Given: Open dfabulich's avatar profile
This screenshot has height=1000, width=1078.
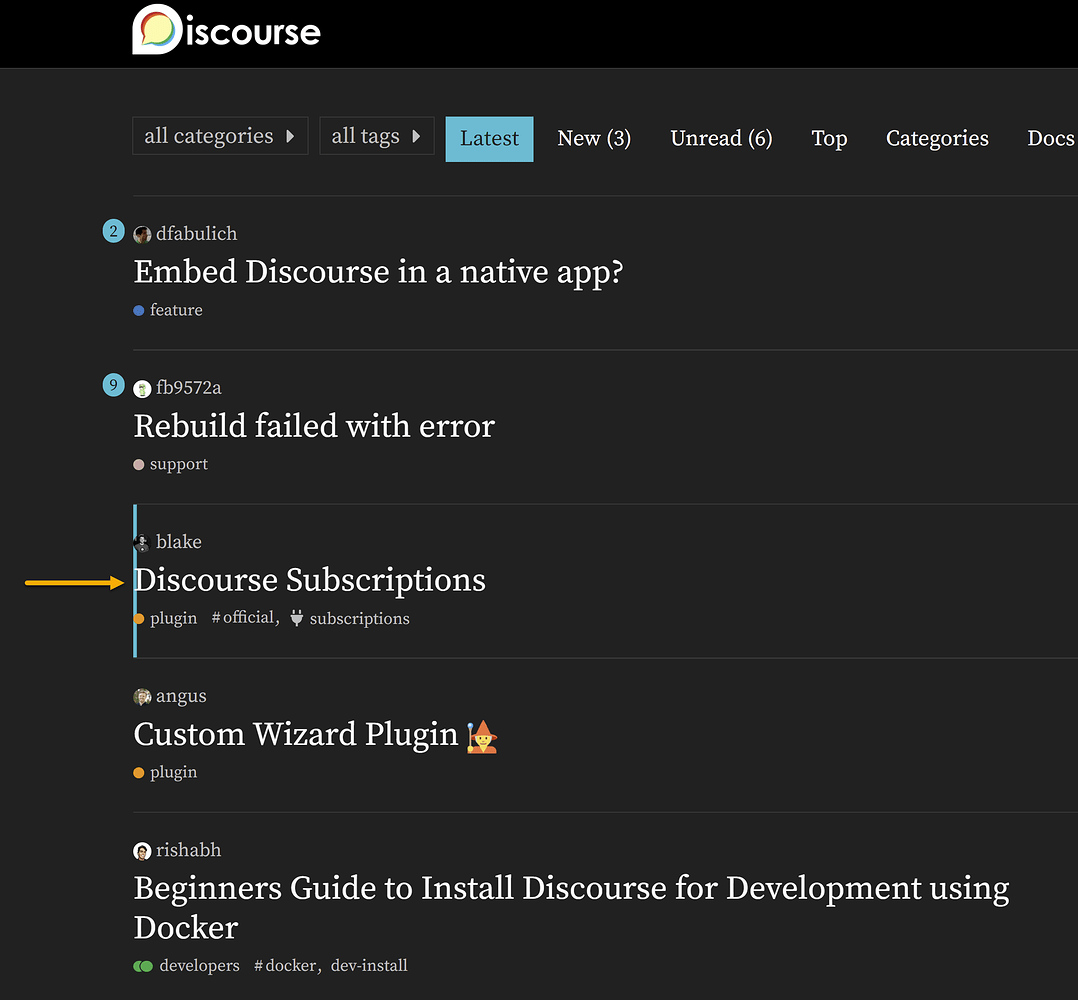Looking at the screenshot, I should [x=142, y=234].
